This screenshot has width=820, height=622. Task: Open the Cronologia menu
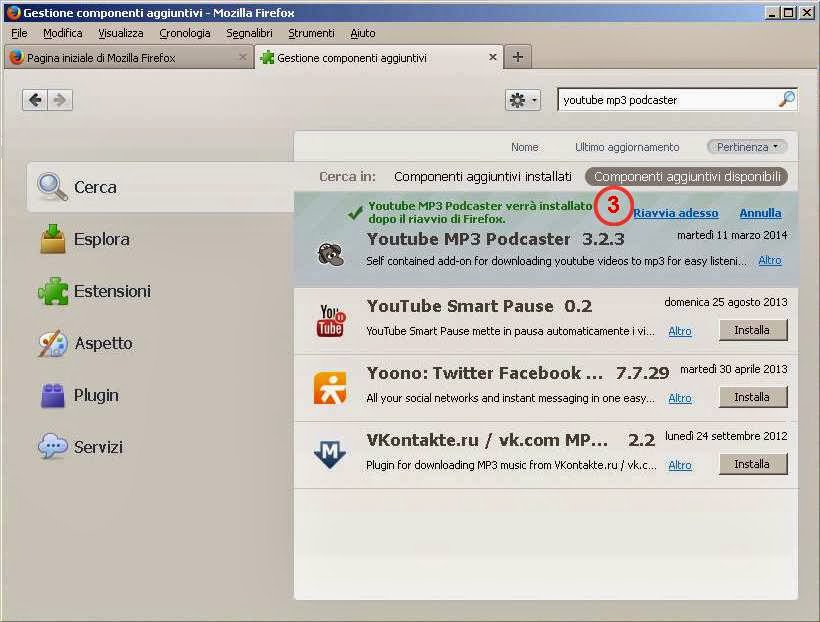(x=185, y=33)
